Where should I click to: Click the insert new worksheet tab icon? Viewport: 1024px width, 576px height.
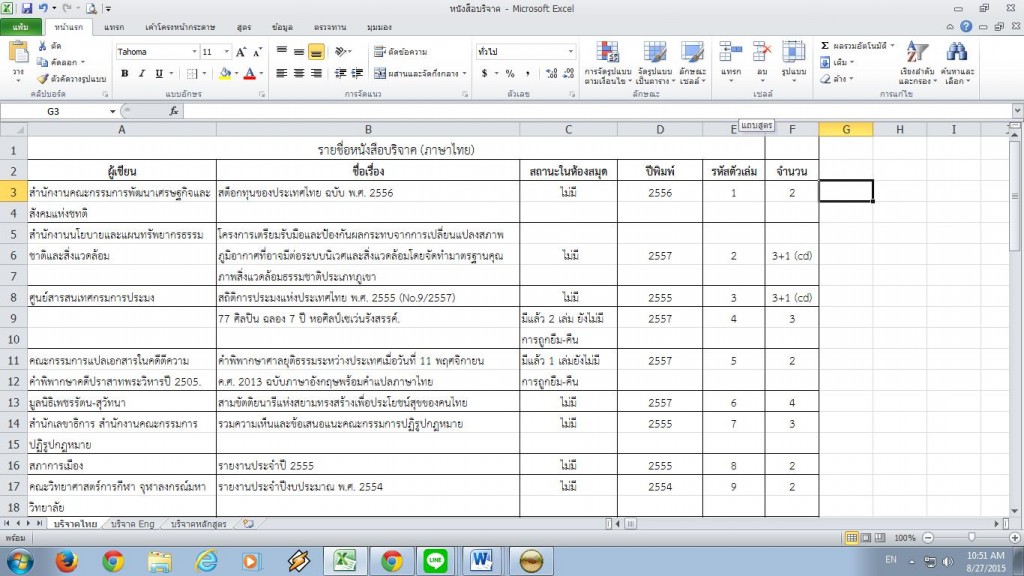point(248,524)
